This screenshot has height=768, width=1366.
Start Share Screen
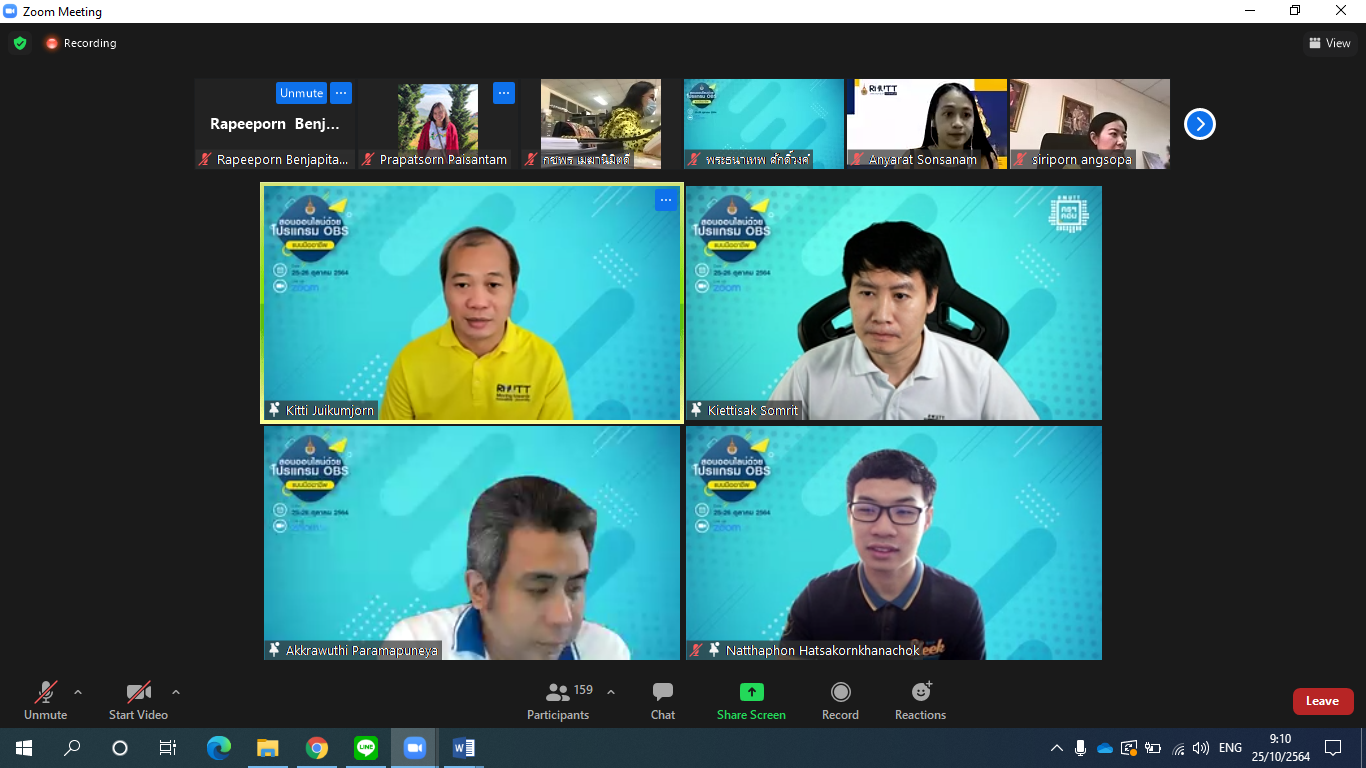[751, 700]
